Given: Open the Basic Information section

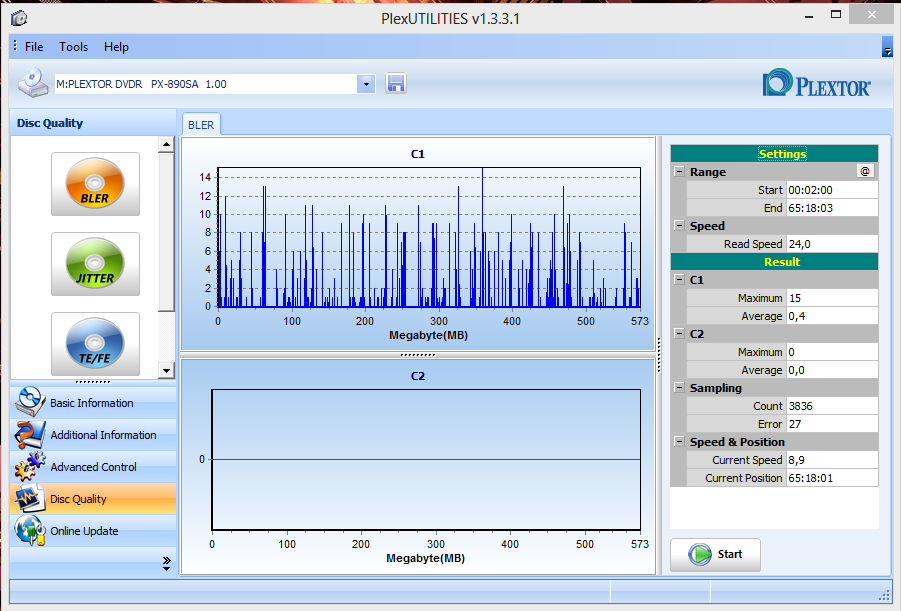Looking at the screenshot, I should point(93,402).
